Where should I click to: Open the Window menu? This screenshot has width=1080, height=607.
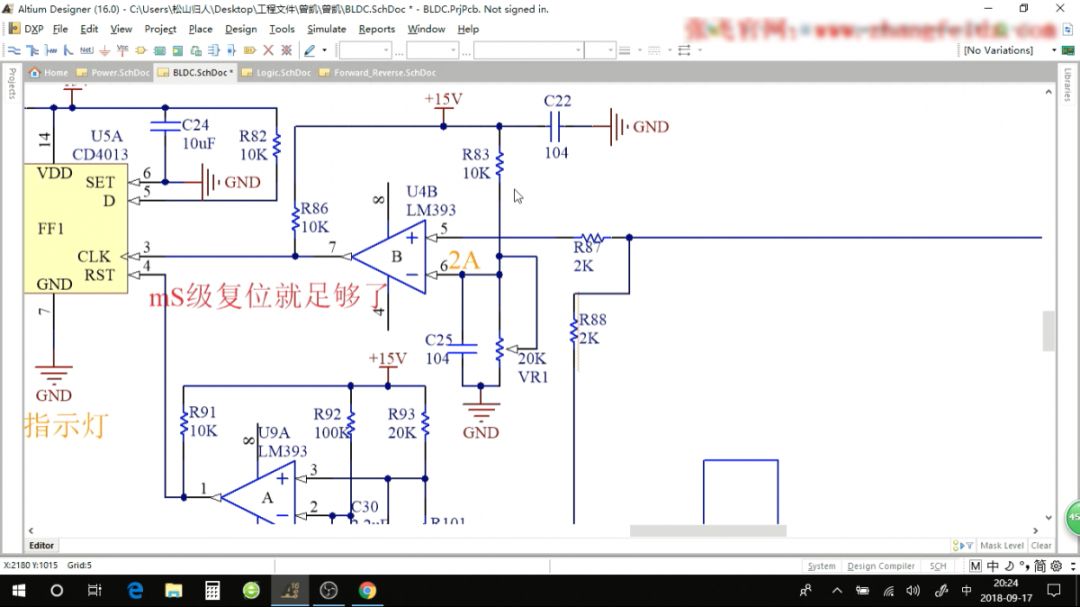coord(426,29)
